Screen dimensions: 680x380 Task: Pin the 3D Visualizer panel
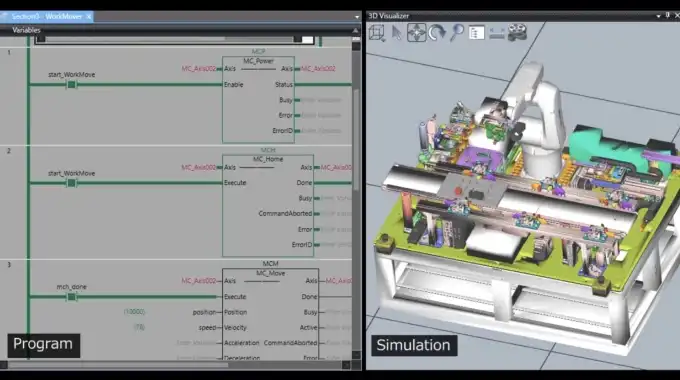coord(667,16)
